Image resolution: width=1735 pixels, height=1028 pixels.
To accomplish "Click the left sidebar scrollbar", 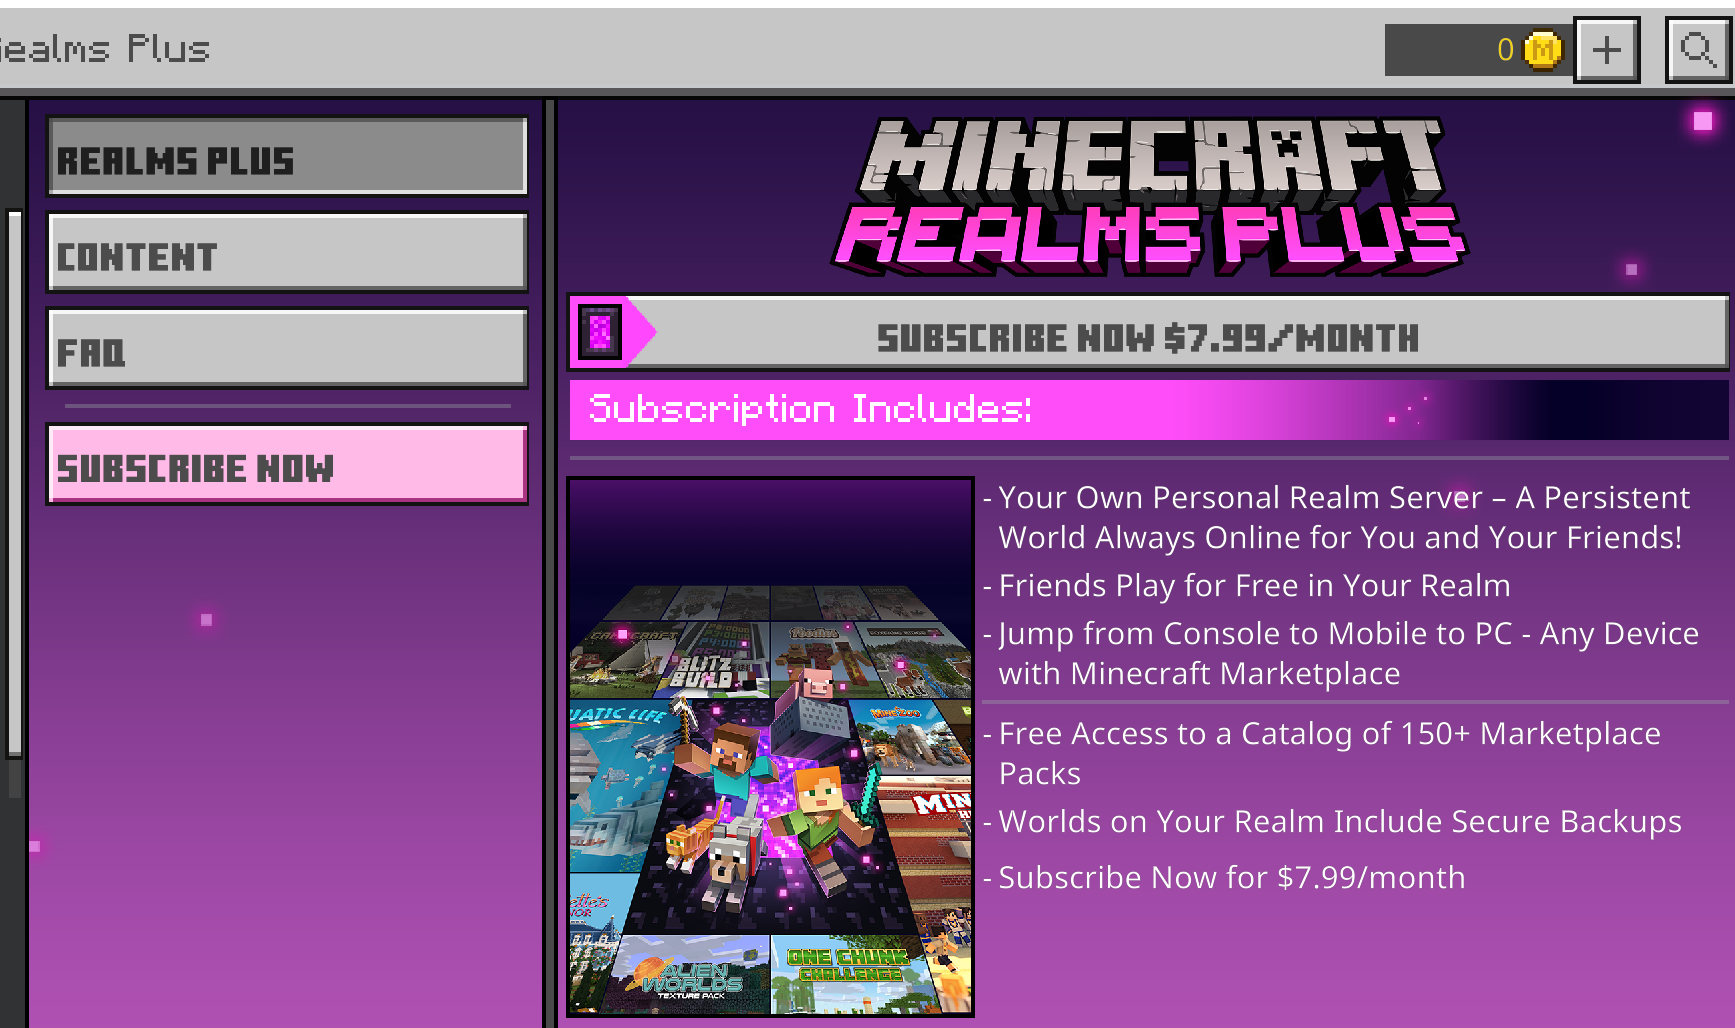I will [14, 482].
